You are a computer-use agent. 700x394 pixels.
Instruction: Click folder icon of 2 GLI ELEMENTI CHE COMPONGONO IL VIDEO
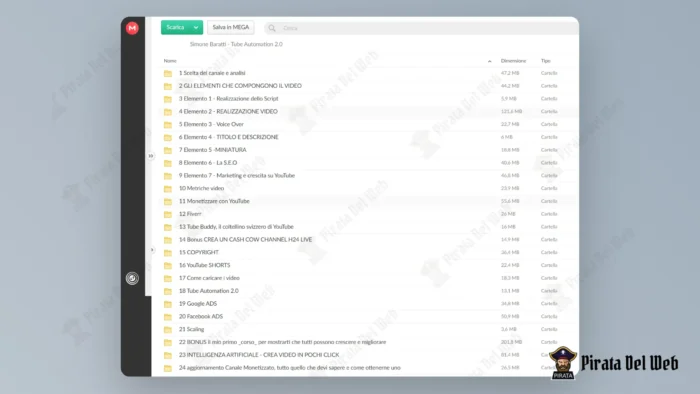168,86
